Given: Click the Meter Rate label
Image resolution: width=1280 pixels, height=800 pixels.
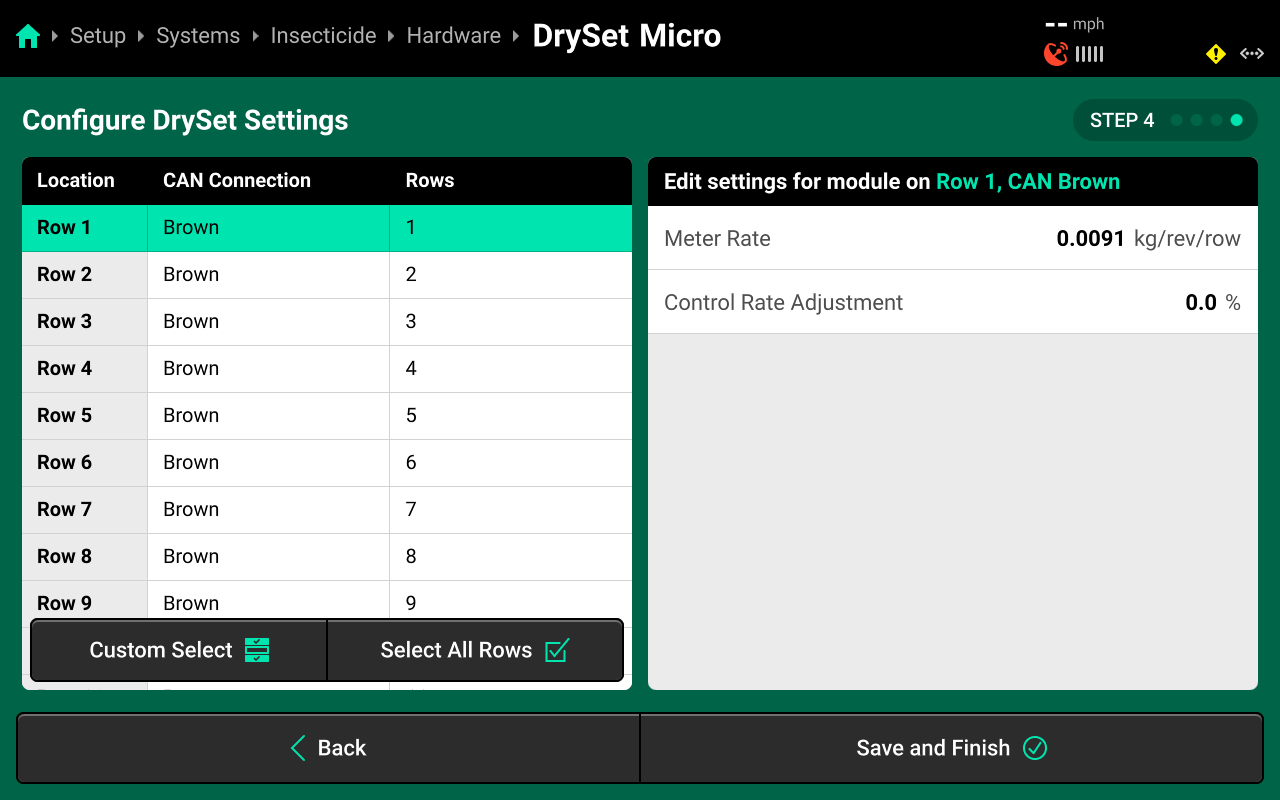Looking at the screenshot, I should coord(717,239).
